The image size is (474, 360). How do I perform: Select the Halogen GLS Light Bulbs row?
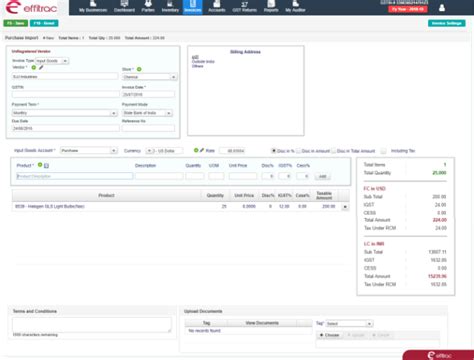pyautogui.click(x=180, y=207)
